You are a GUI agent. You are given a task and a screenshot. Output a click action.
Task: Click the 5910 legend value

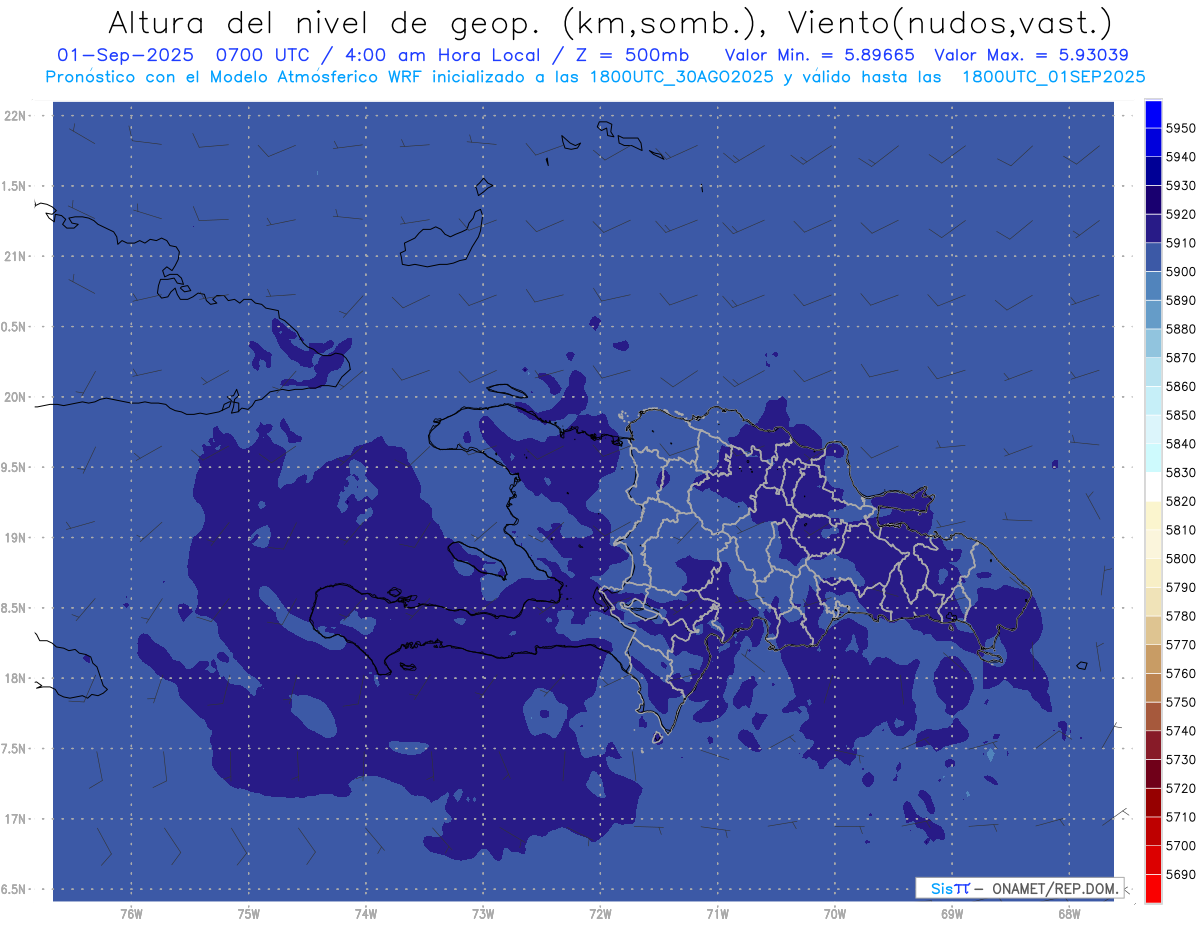(x=1181, y=243)
